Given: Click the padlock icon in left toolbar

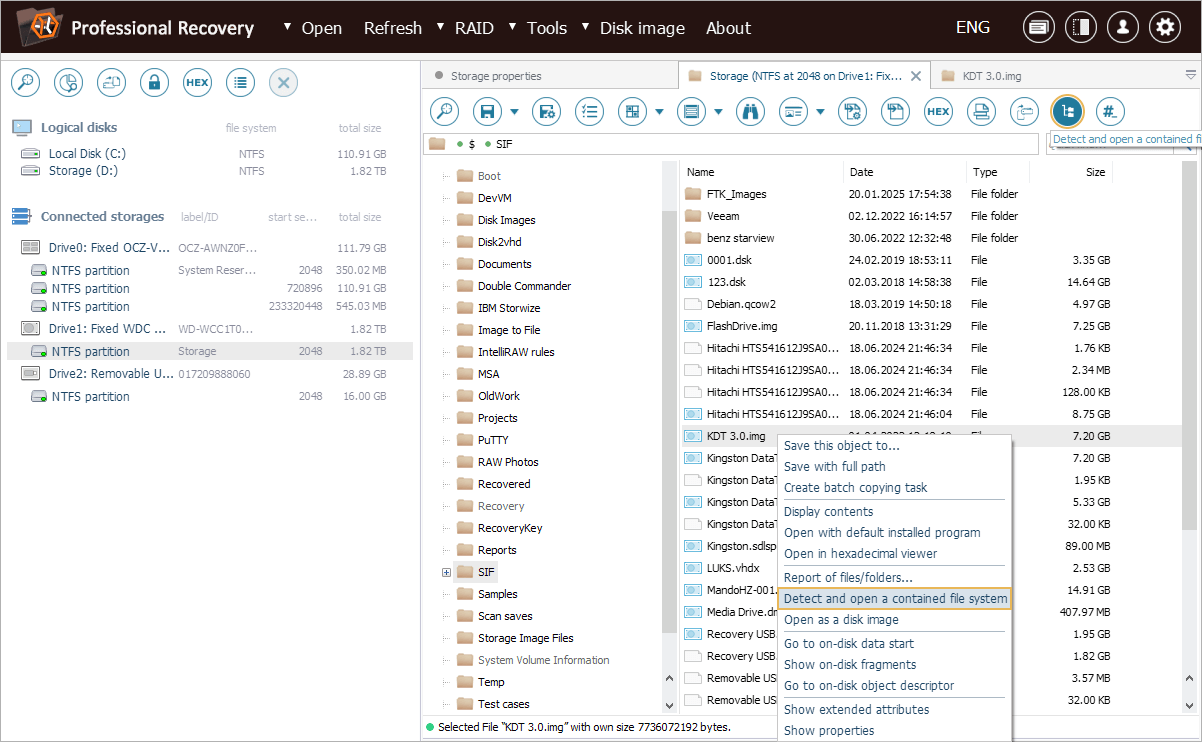Looking at the screenshot, I should [154, 83].
